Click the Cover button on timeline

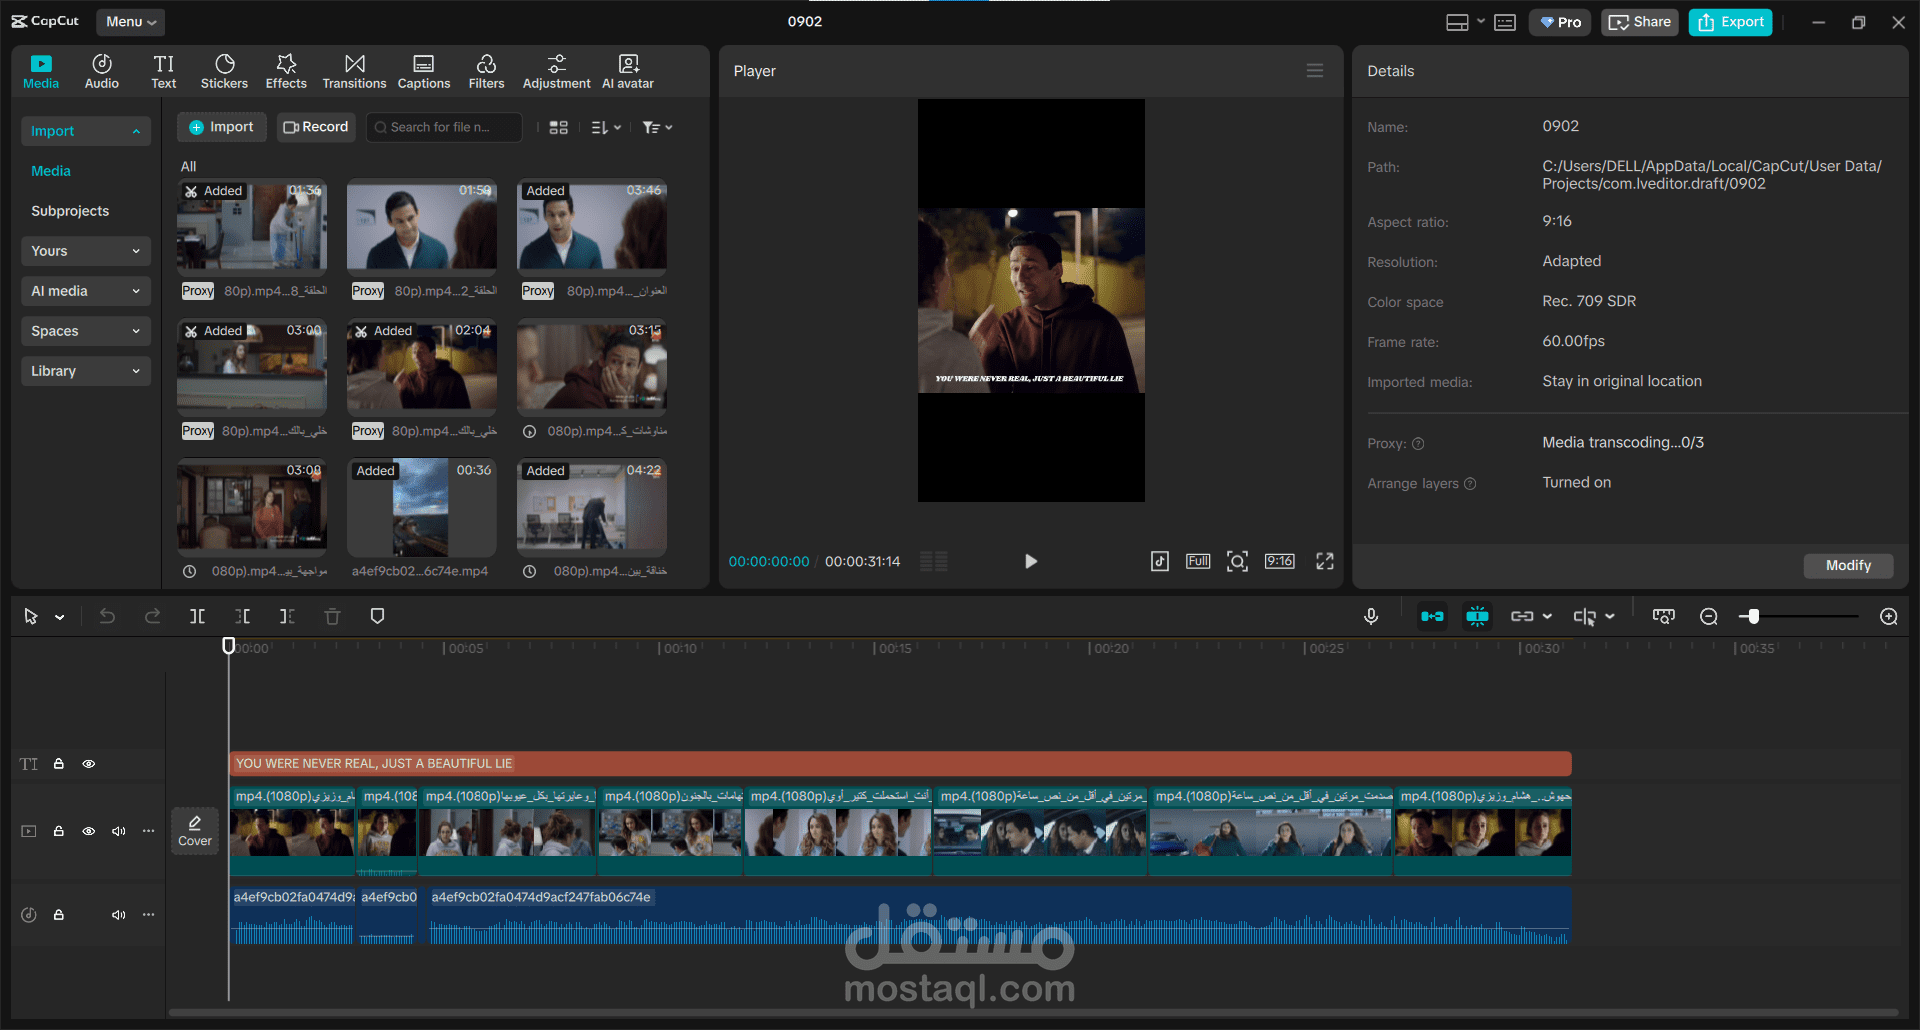195,831
